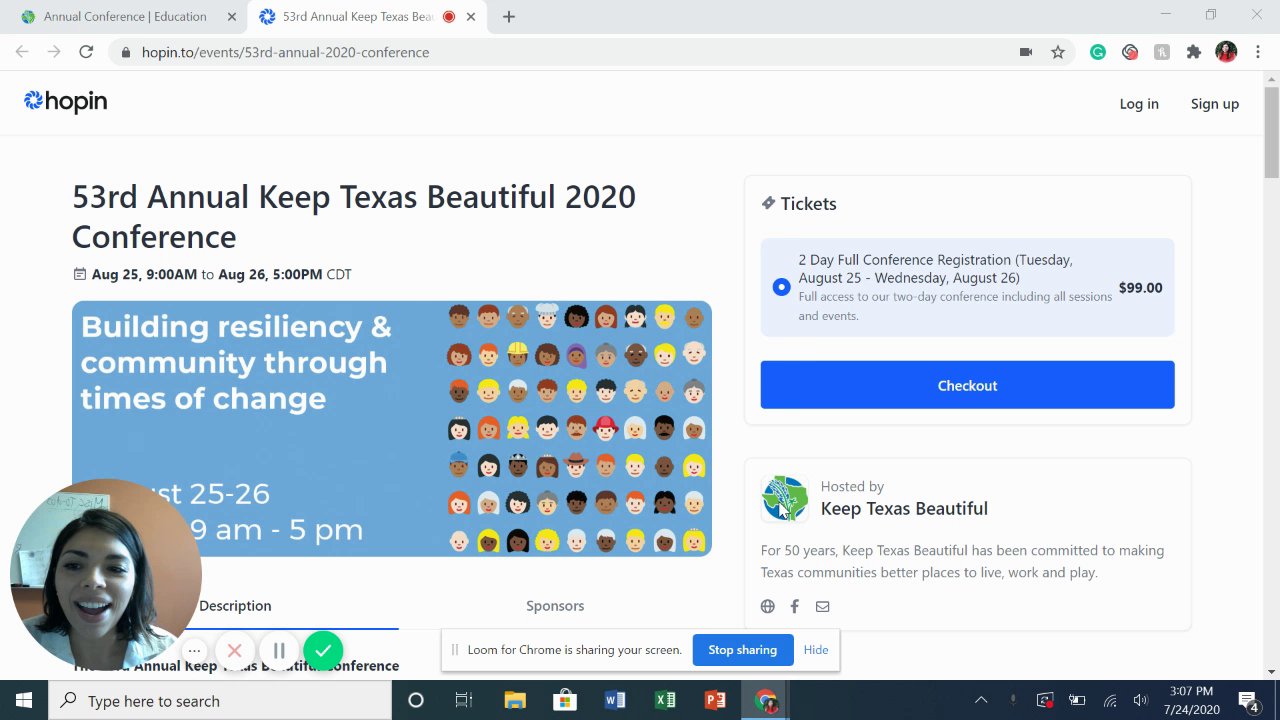The height and width of the screenshot is (720, 1280).
Task: Open the Grammarly extension
Action: [1098, 52]
